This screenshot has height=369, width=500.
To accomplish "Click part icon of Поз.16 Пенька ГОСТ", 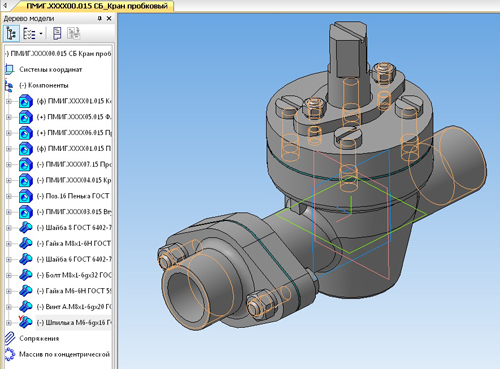I will (26, 196).
